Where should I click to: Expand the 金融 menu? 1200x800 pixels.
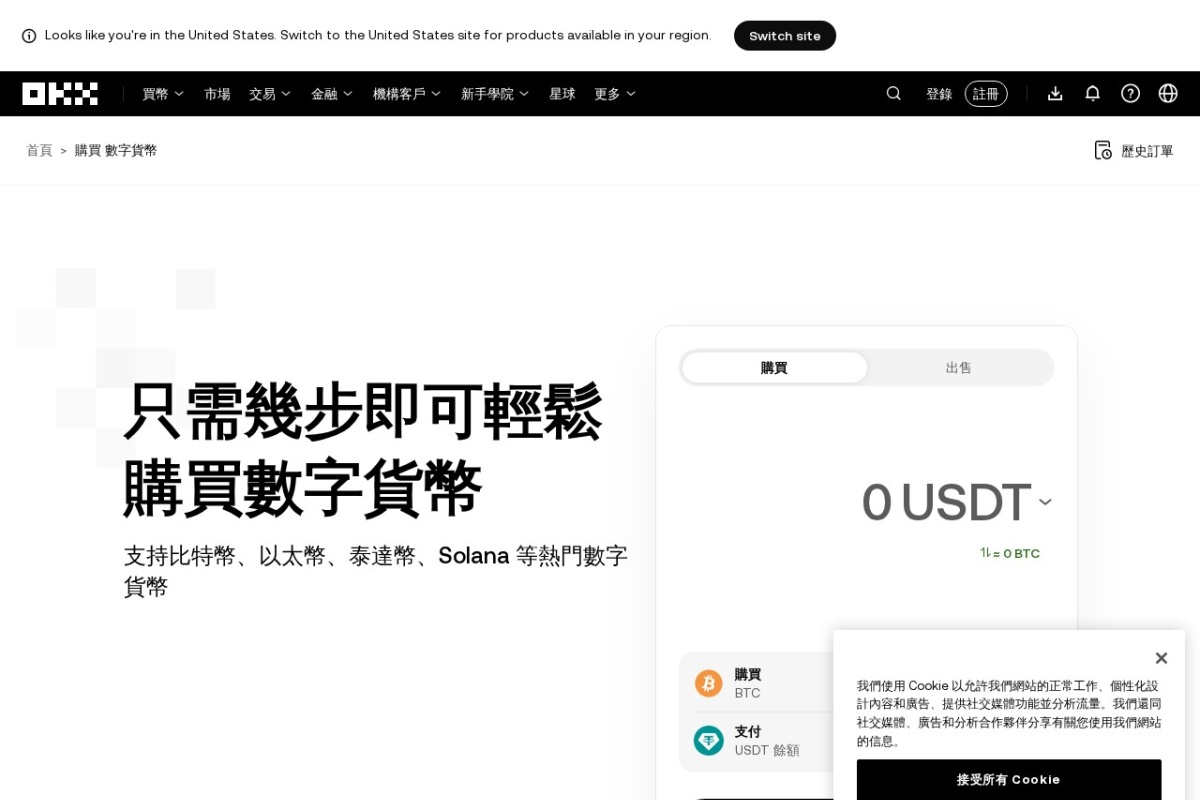[332, 94]
